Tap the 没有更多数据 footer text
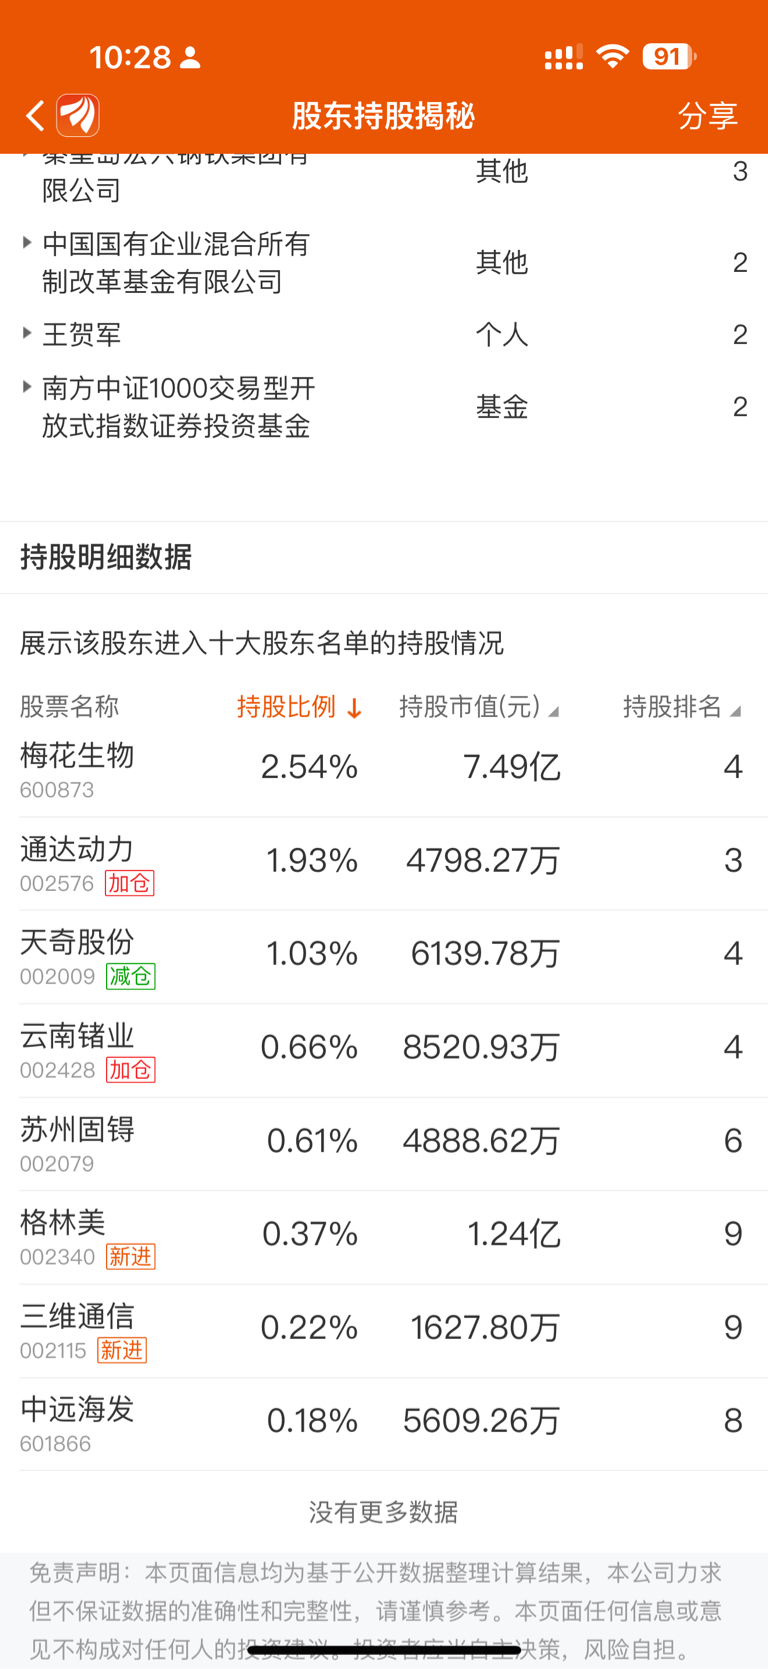768x1669 pixels. click(384, 1512)
